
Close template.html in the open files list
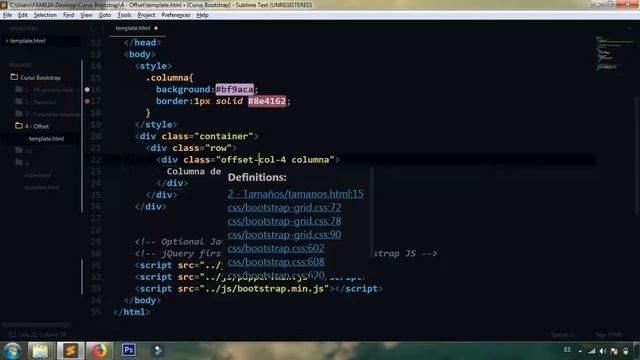point(7,41)
